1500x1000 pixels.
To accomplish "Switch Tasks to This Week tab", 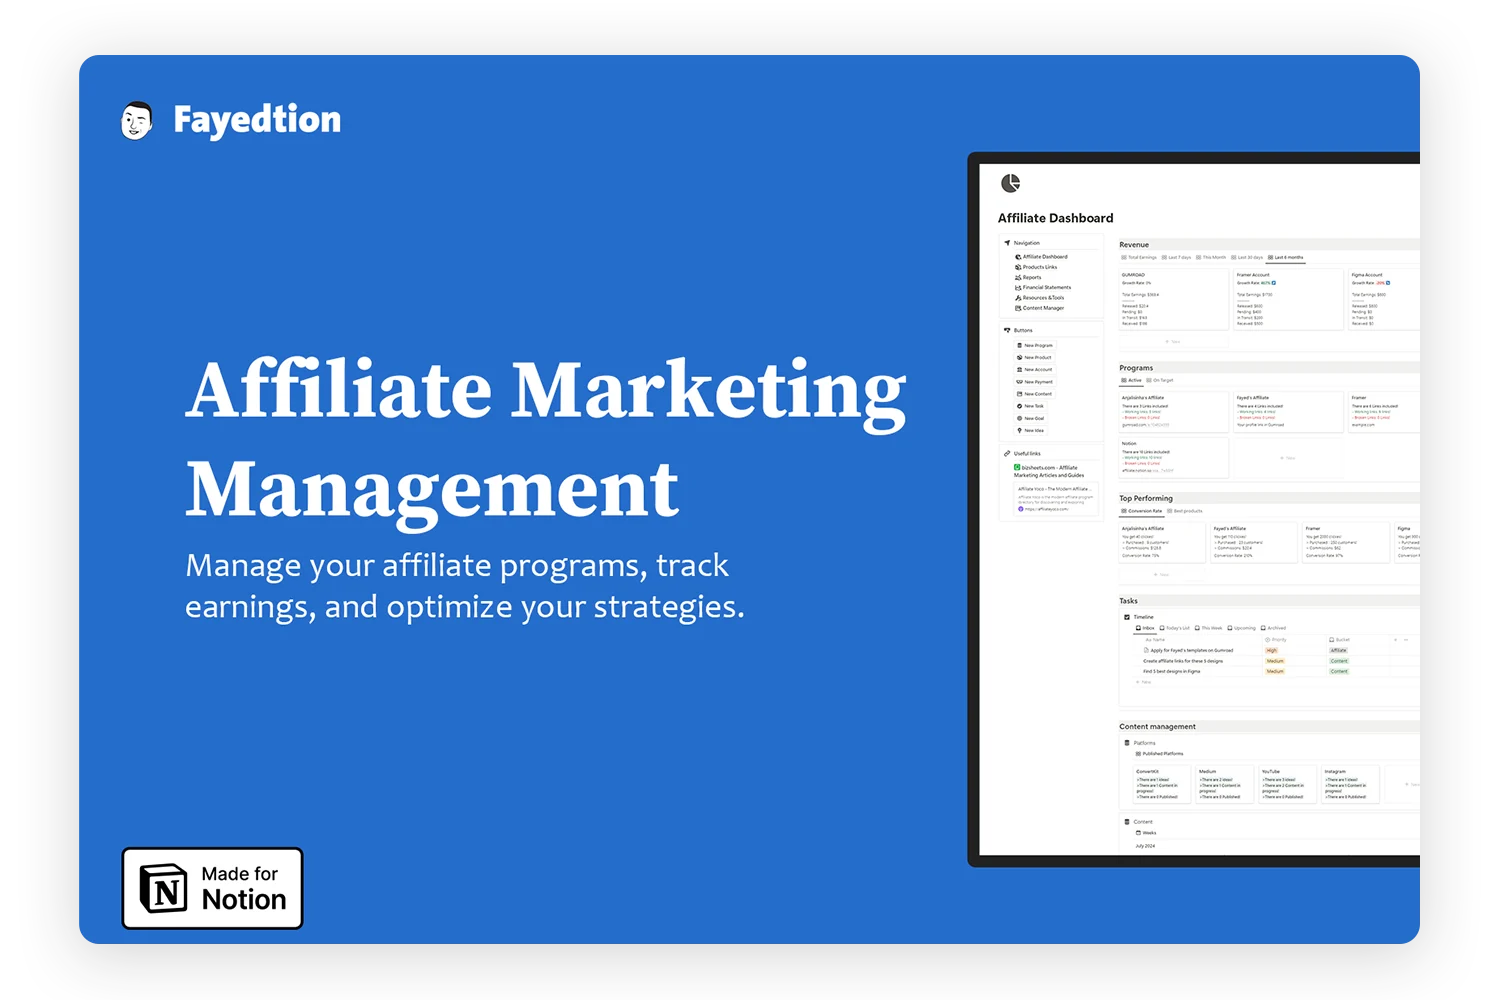I will click(x=1208, y=628).
